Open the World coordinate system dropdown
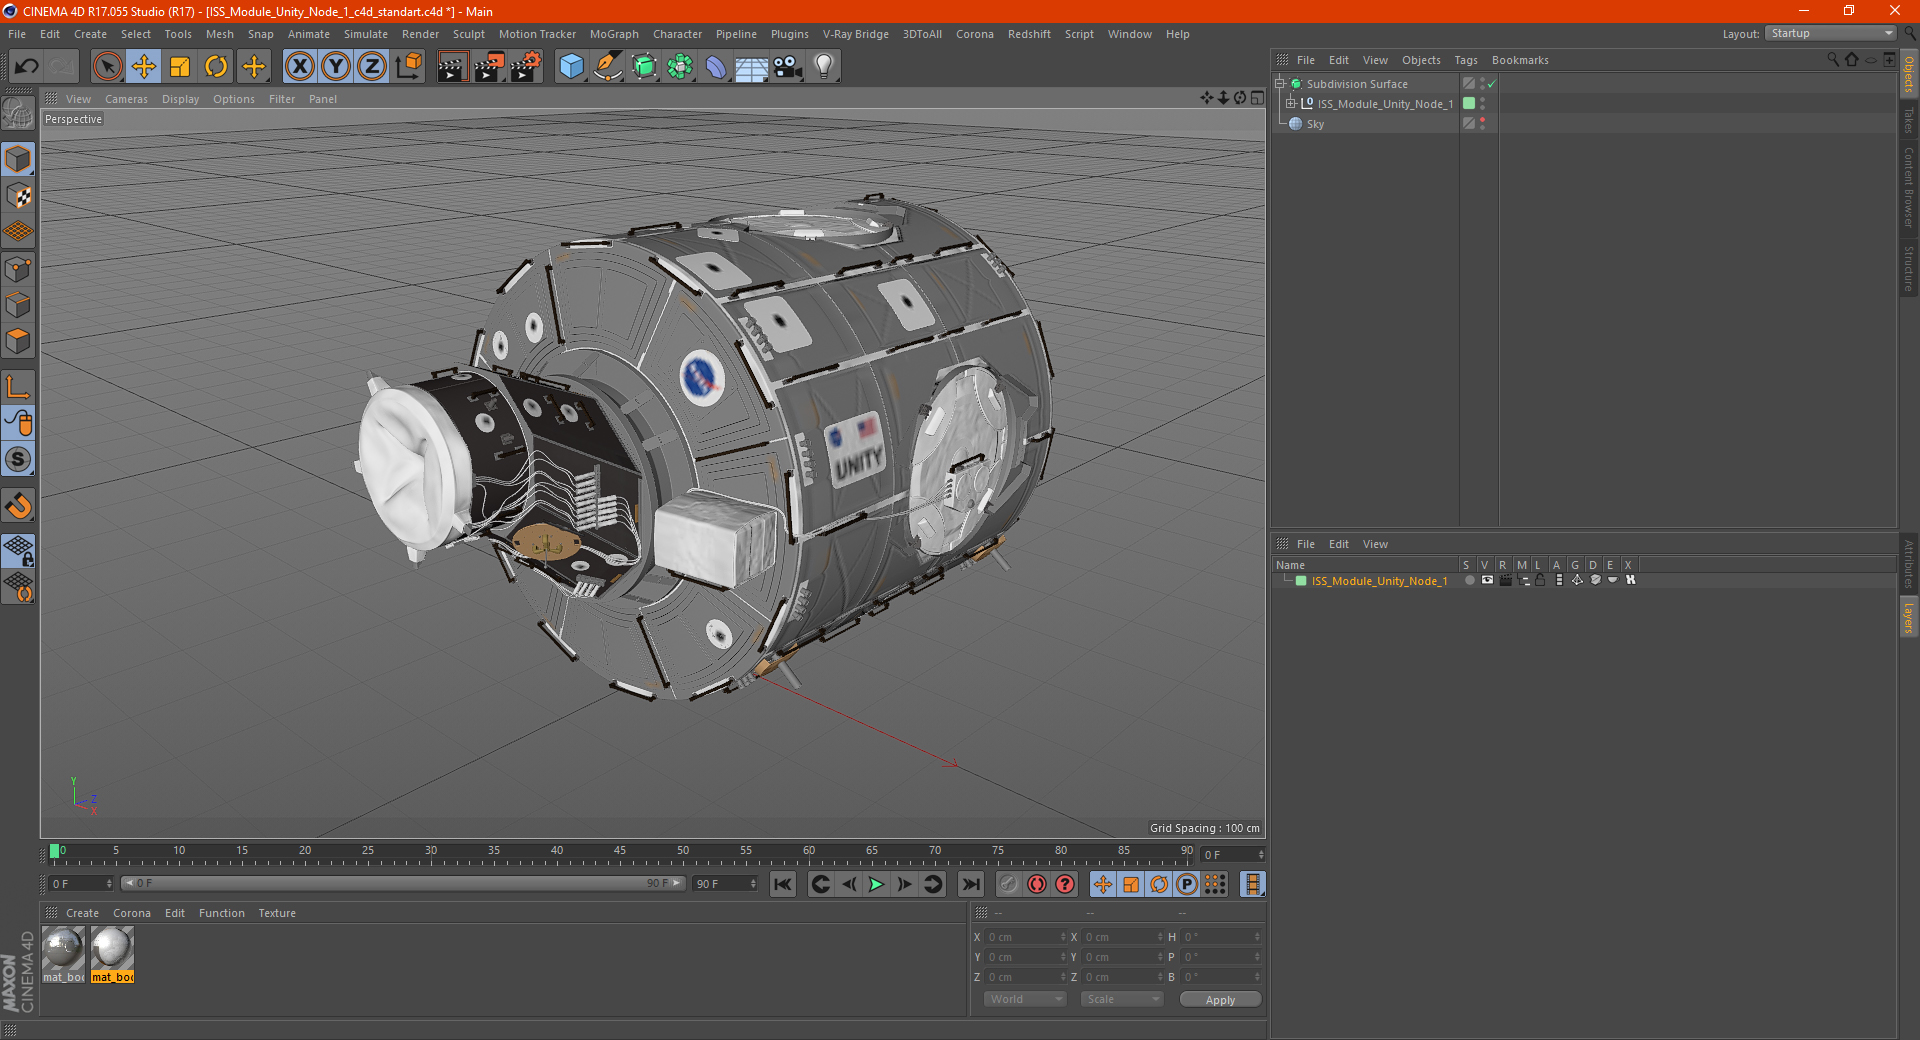Viewport: 1920px width, 1040px height. [1025, 999]
